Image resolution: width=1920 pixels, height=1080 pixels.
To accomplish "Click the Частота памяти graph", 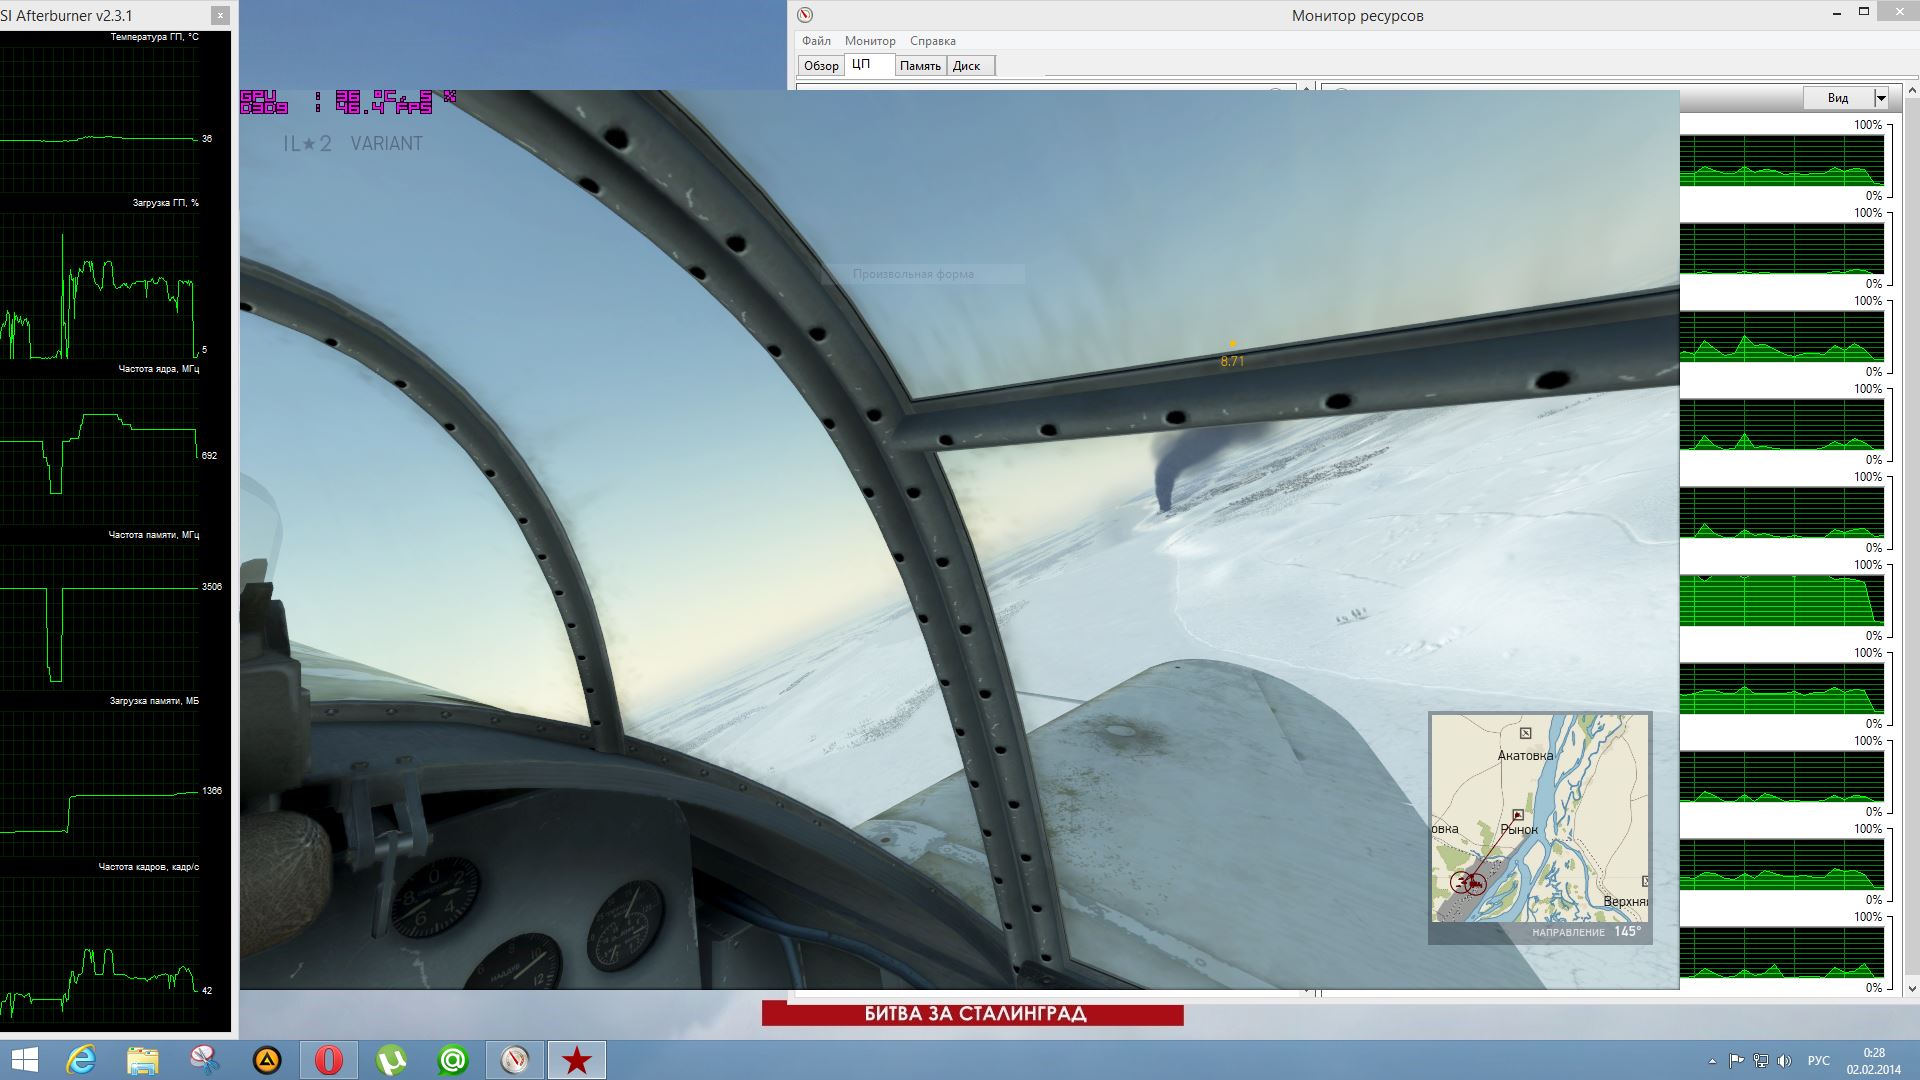I will pyautogui.click(x=100, y=617).
